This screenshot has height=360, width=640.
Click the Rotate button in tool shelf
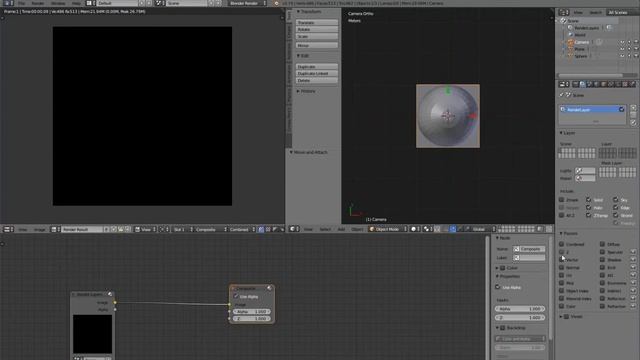point(317,29)
